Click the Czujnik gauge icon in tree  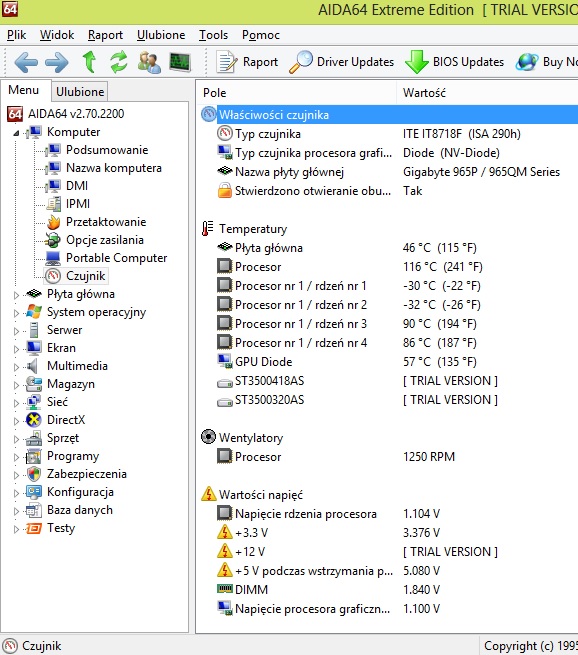pos(53,276)
